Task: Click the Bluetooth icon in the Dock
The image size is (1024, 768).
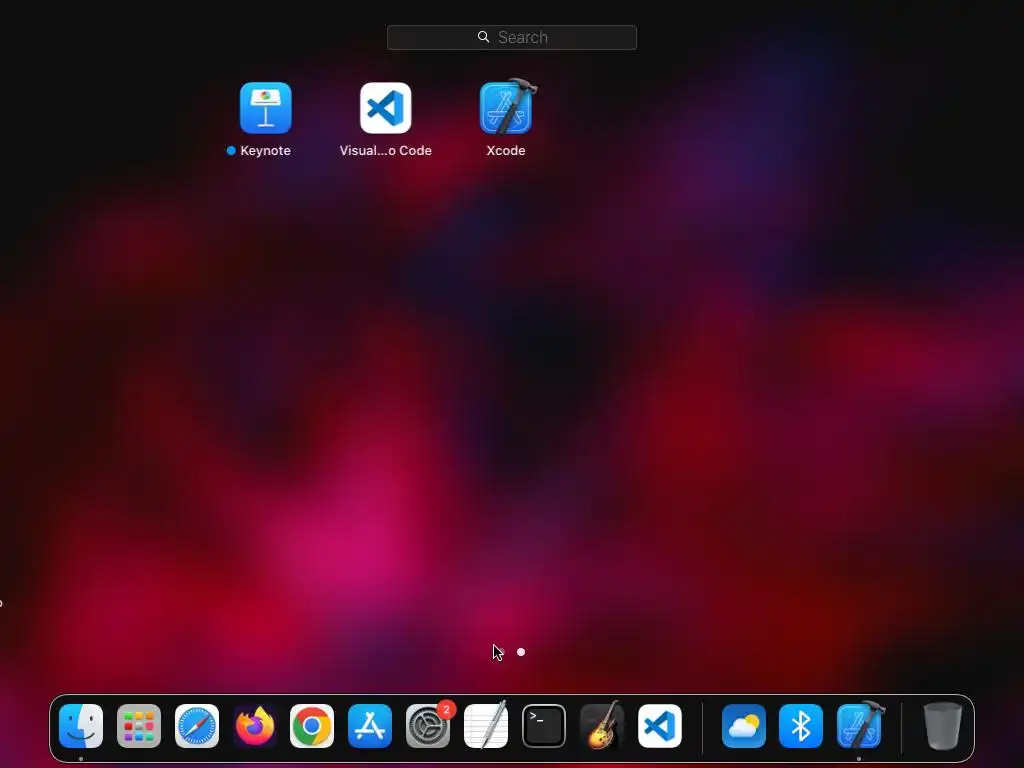Action: click(x=801, y=726)
